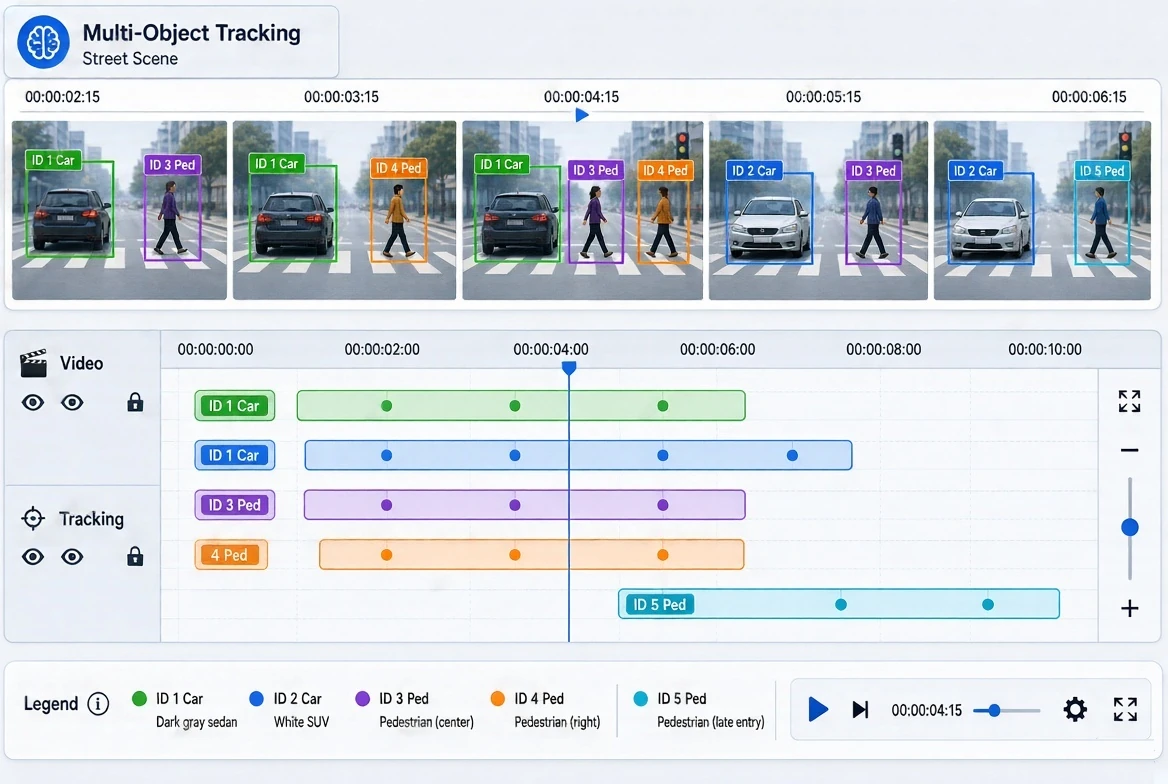
Task: Click first keyframe on green ID 1 Car track
Action: coord(387,406)
